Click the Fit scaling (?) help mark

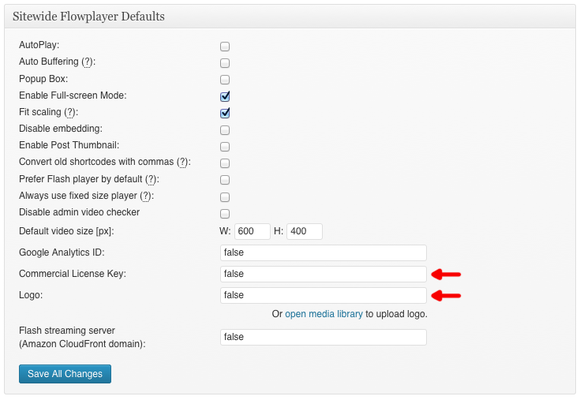point(70,112)
